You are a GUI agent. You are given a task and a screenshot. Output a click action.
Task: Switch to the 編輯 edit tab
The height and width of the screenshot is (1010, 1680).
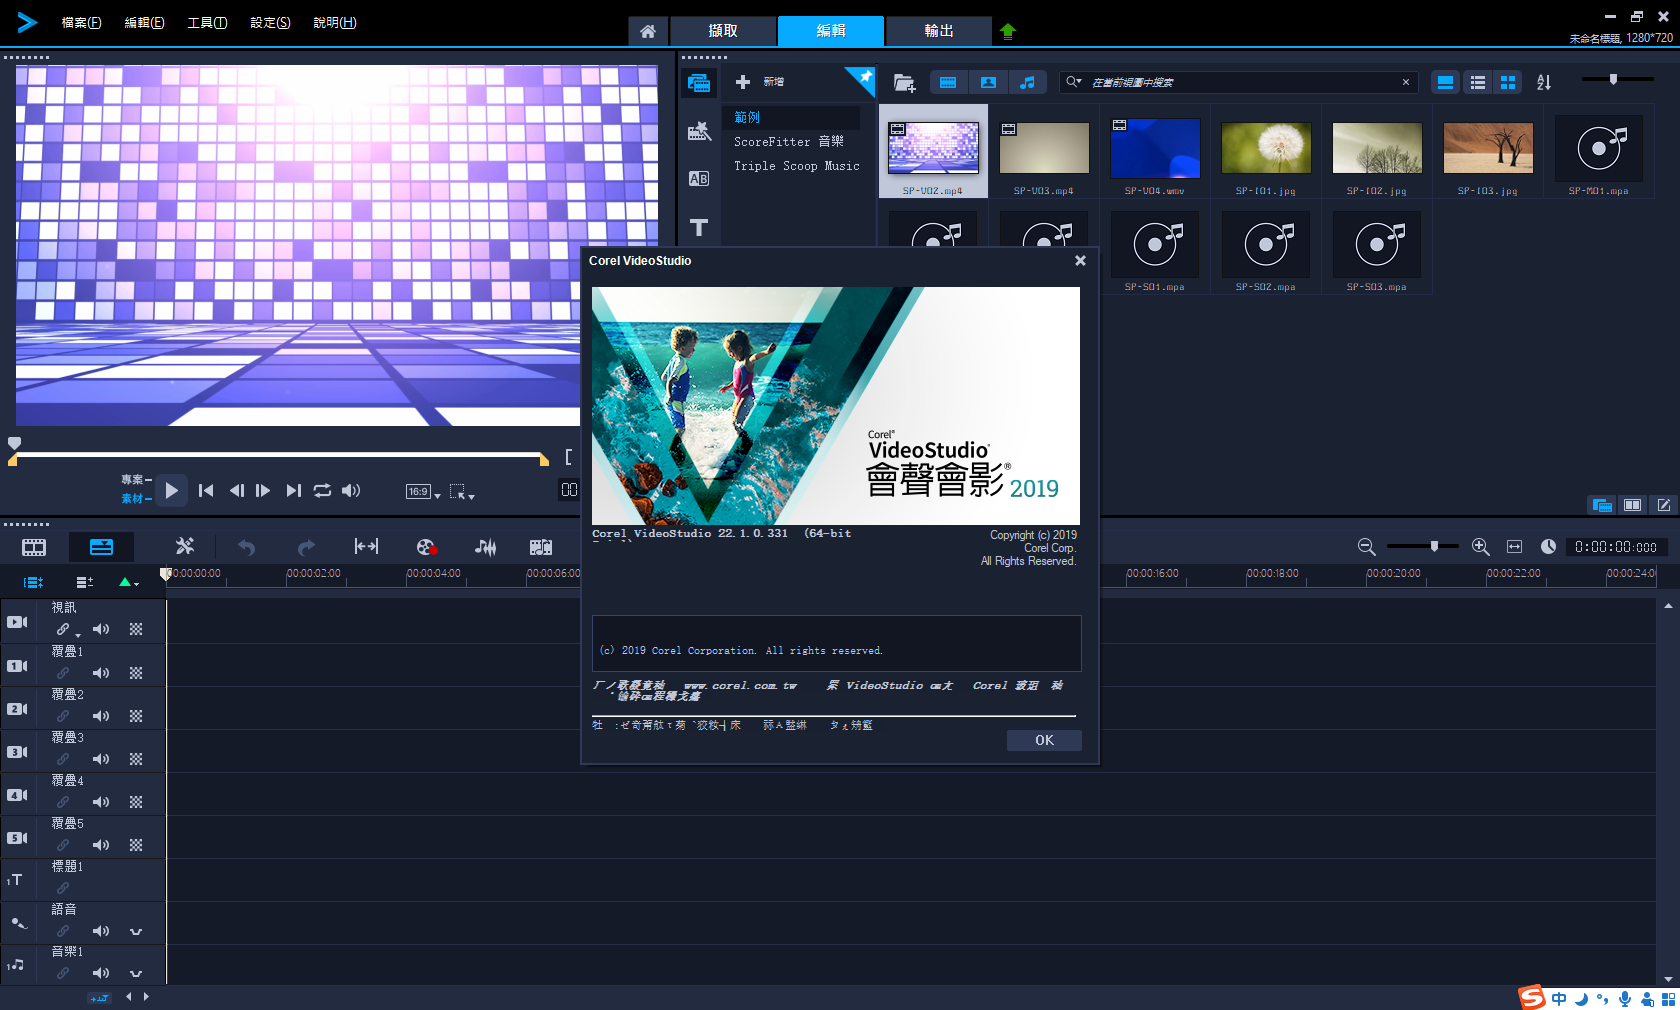coord(831,31)
